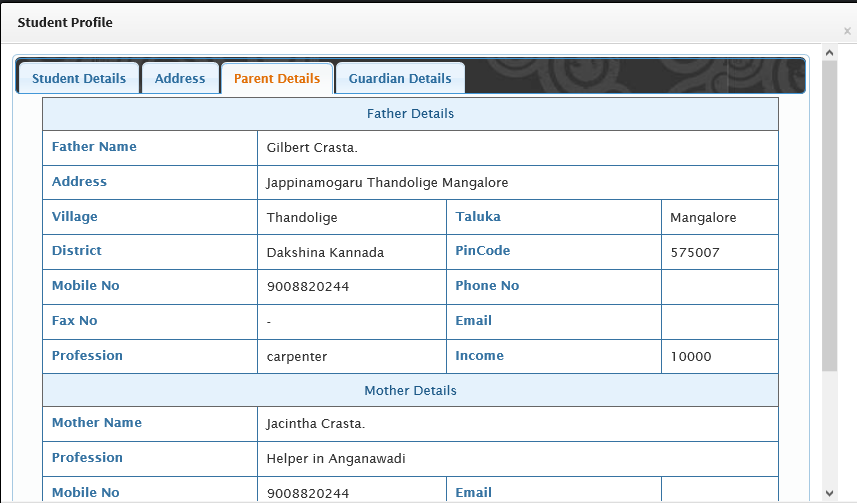Click the Phone No label

[487, 285]
